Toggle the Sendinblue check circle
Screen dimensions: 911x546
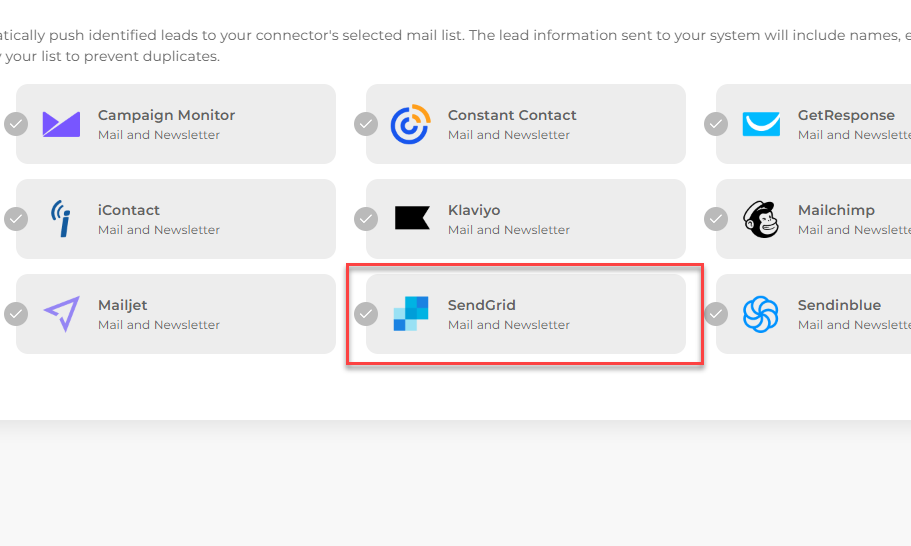[716, 314]
